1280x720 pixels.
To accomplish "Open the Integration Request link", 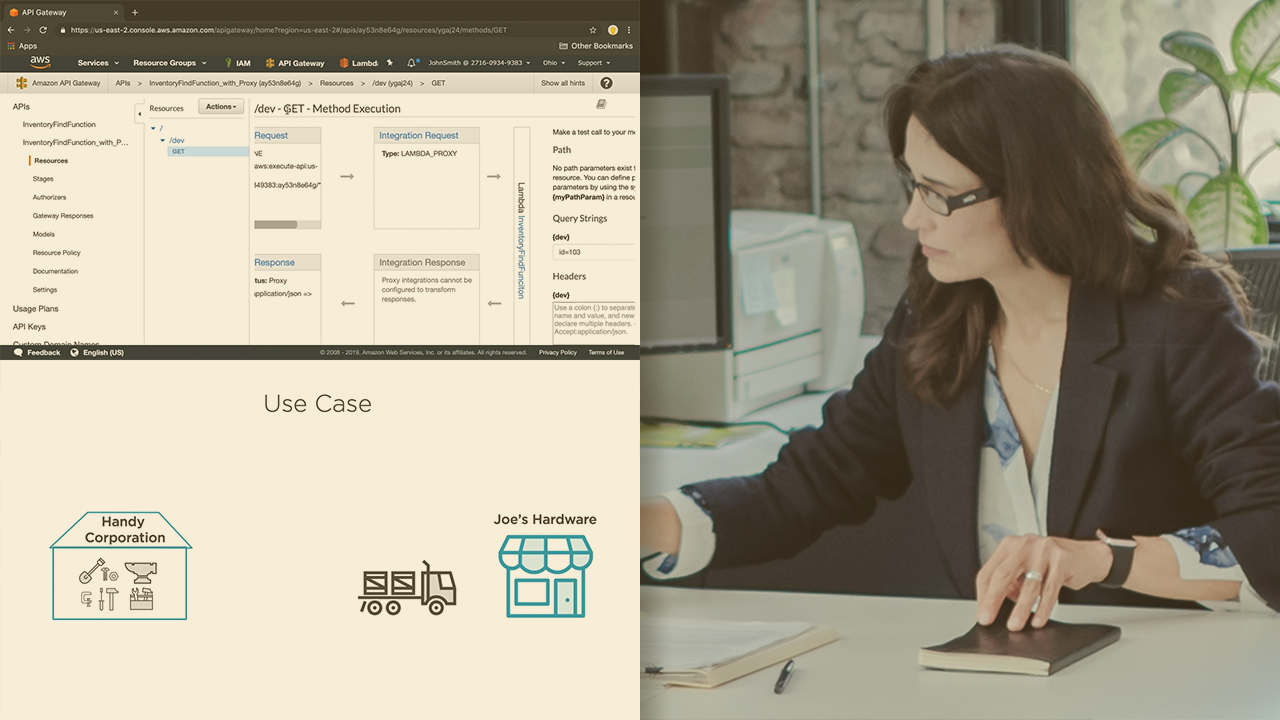I will coord(419,135).
